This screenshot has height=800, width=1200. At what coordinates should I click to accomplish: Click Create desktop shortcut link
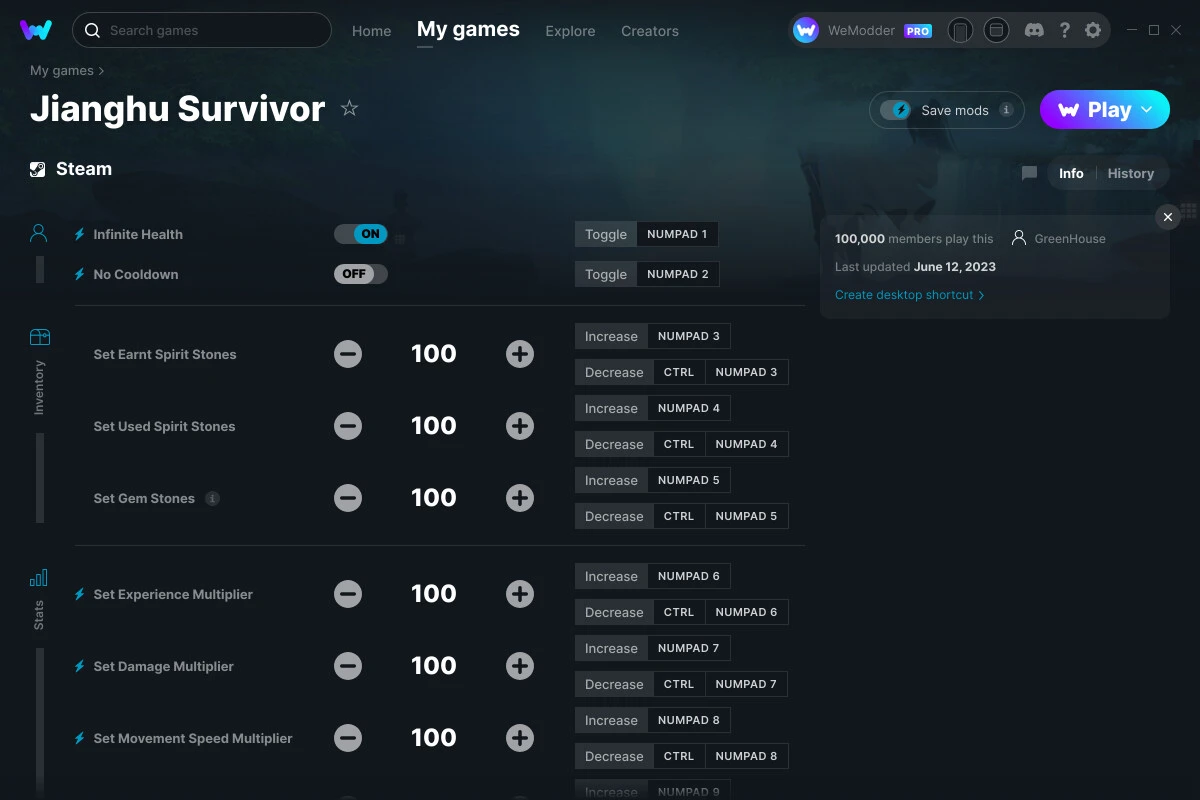tap(909, 295)
